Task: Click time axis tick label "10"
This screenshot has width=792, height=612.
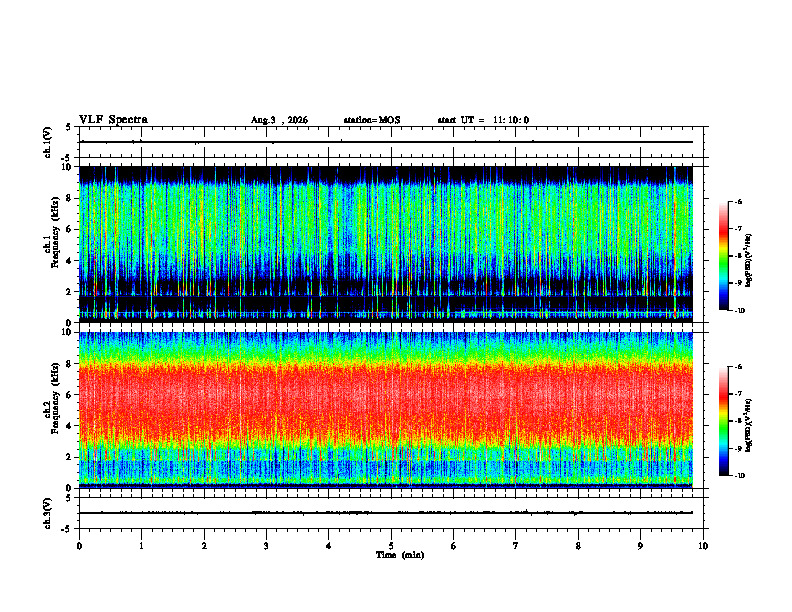Action: 703,546
